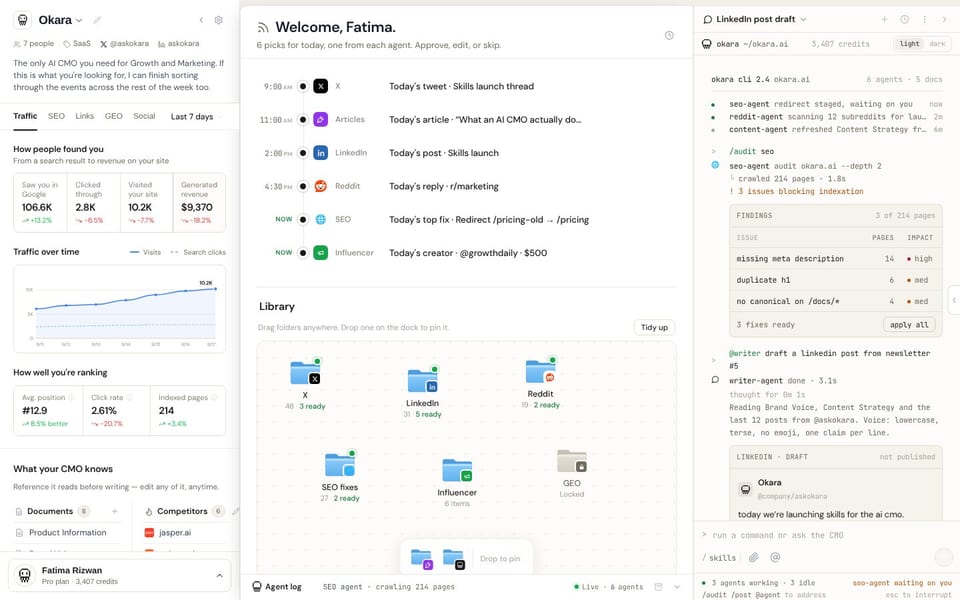The image size is (960, 600).
Task: Click apply all fixes button
Action: point(909,324)
